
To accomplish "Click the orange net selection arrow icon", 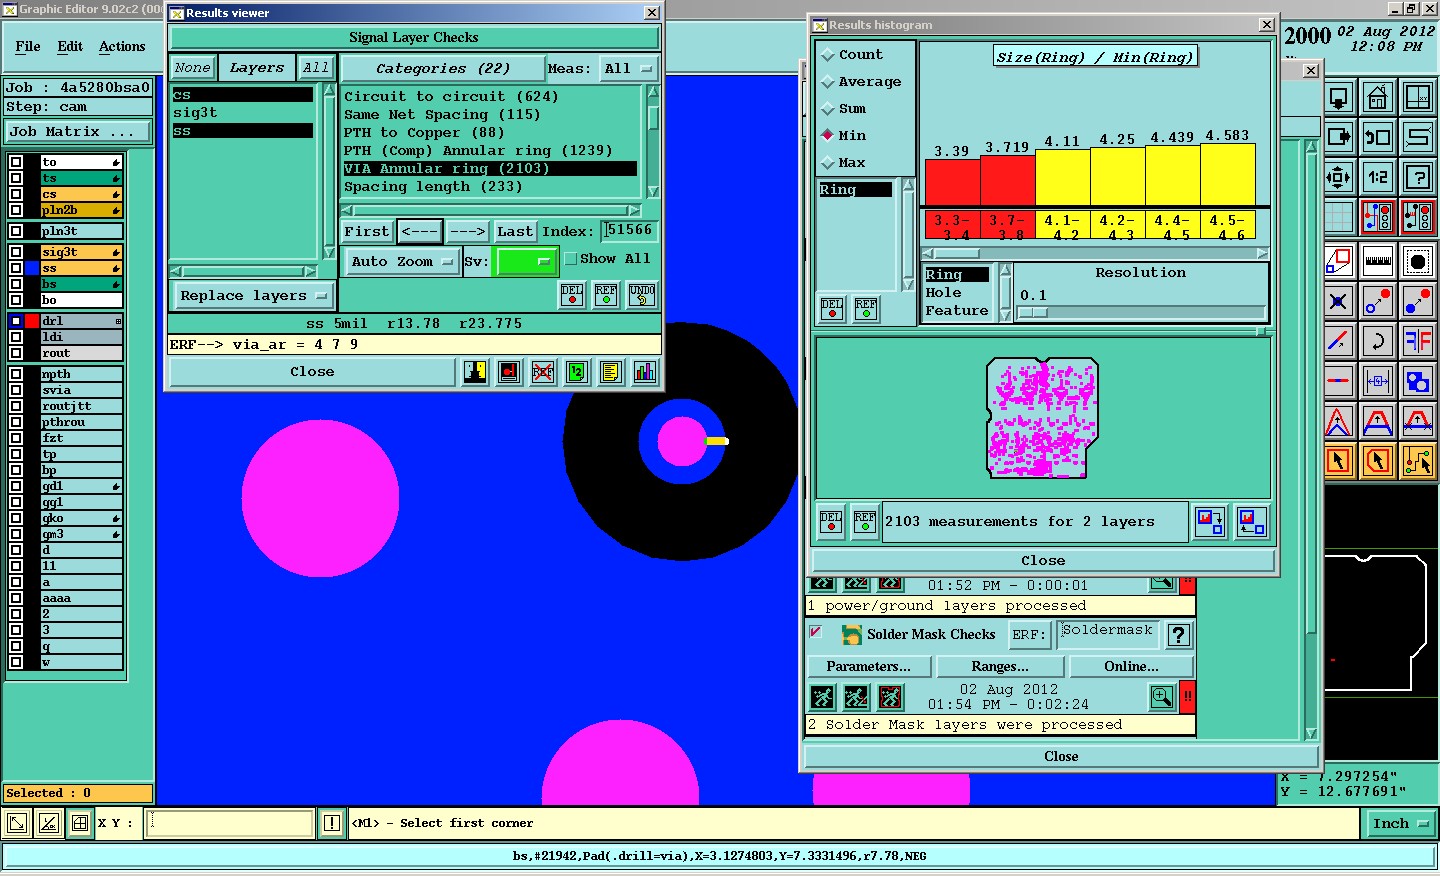I will tap(1418, 461).
